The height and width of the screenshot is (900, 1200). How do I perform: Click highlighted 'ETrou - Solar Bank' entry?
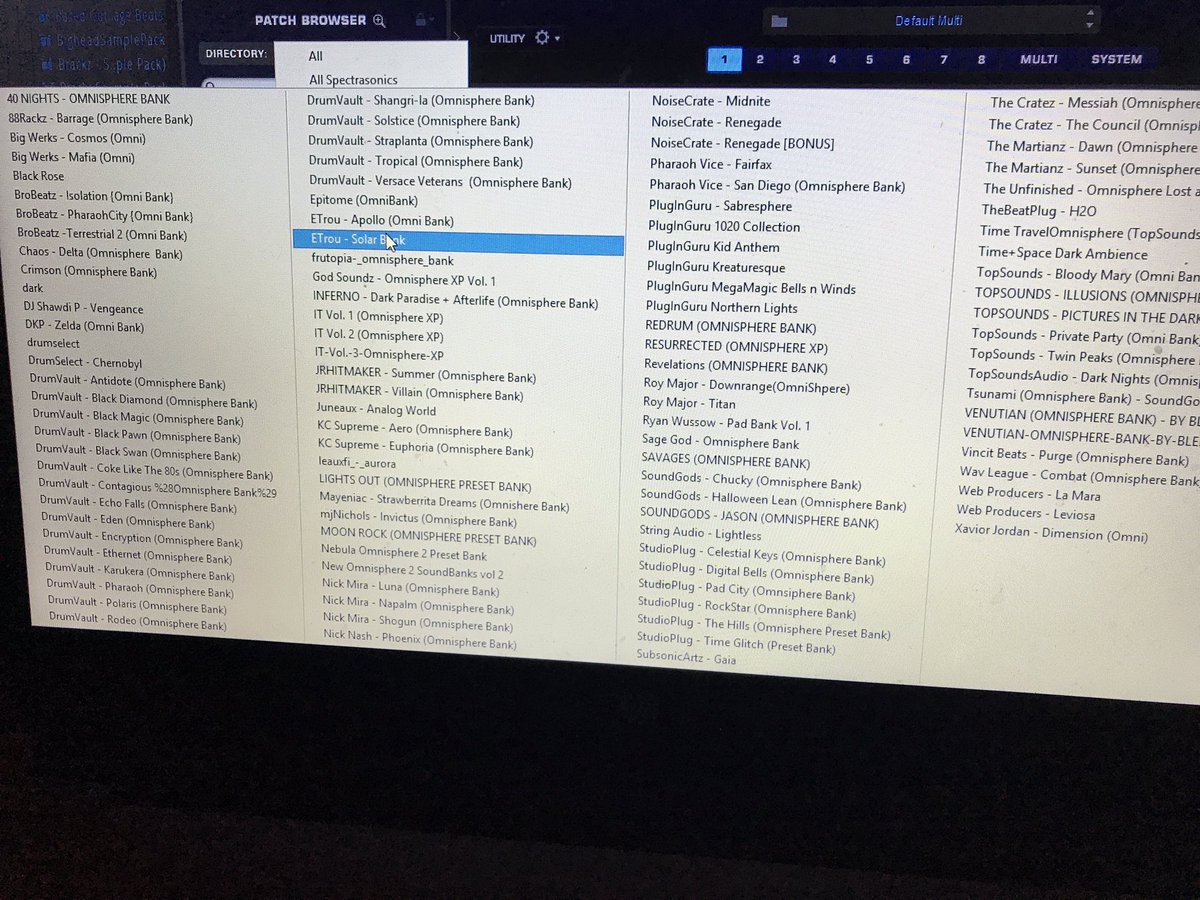tap(458, 240)
